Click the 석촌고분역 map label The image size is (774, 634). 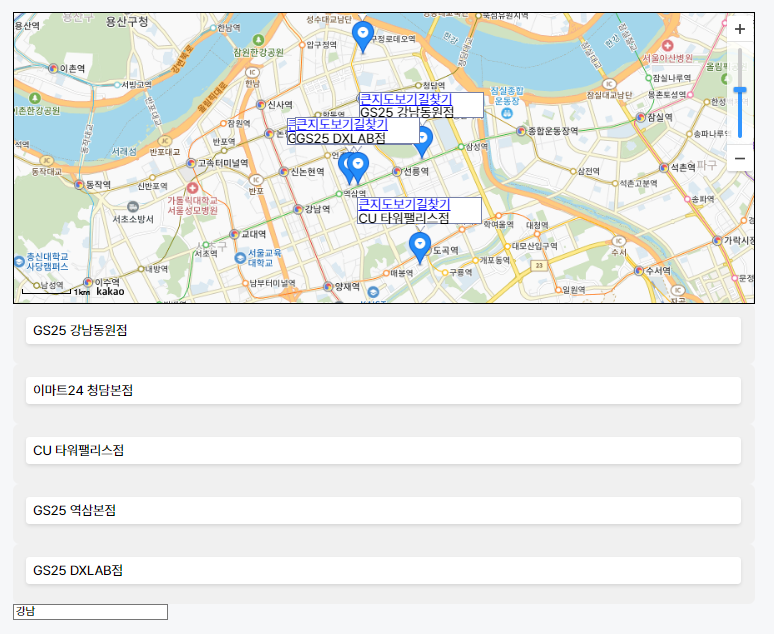click(x=639, y=183)
